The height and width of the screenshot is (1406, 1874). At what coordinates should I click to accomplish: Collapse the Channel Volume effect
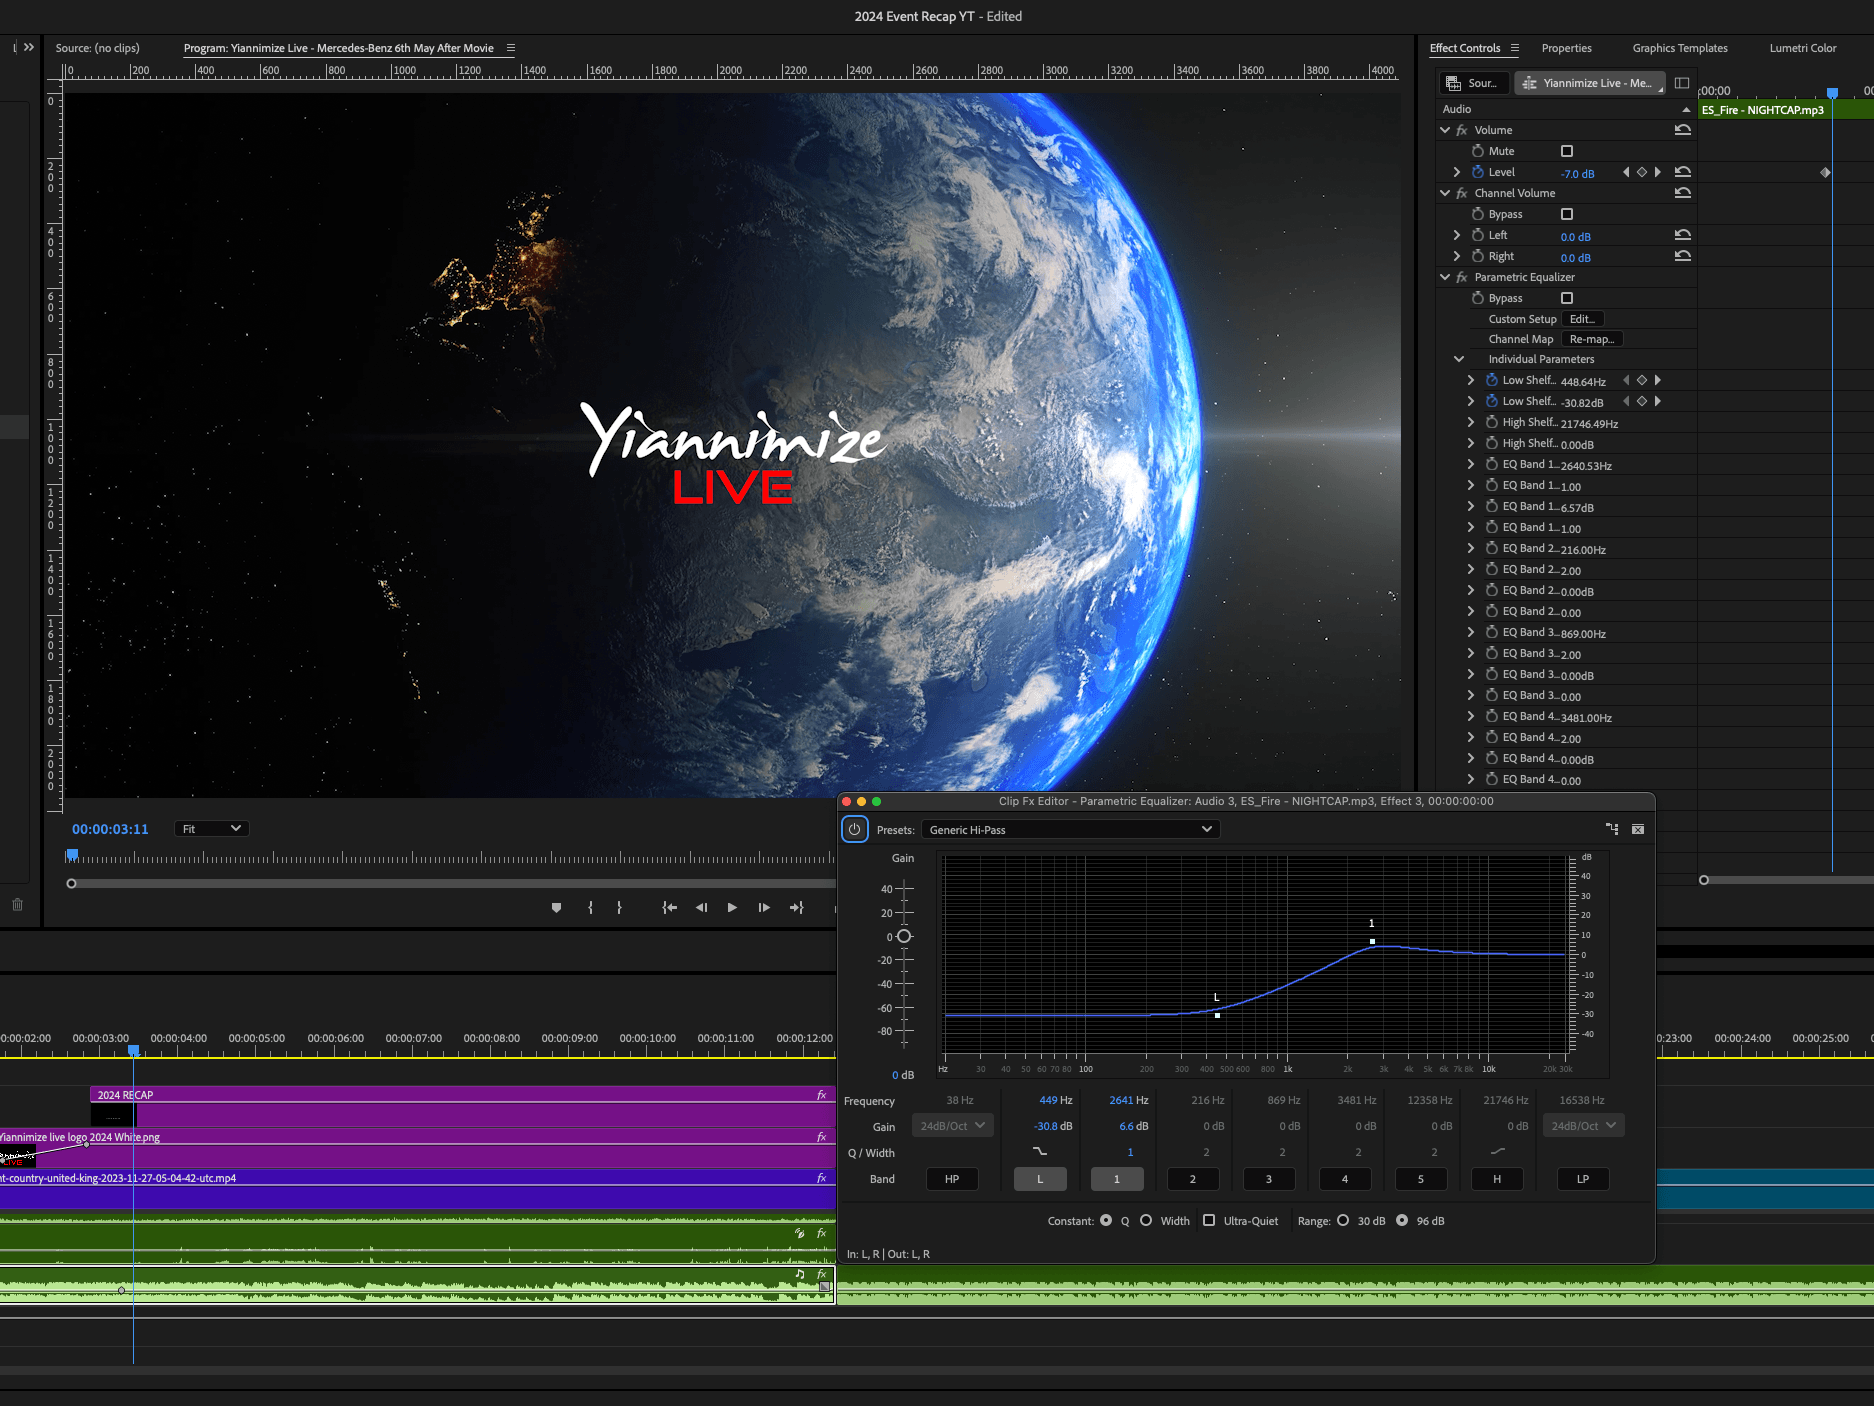coord(1445,193)
